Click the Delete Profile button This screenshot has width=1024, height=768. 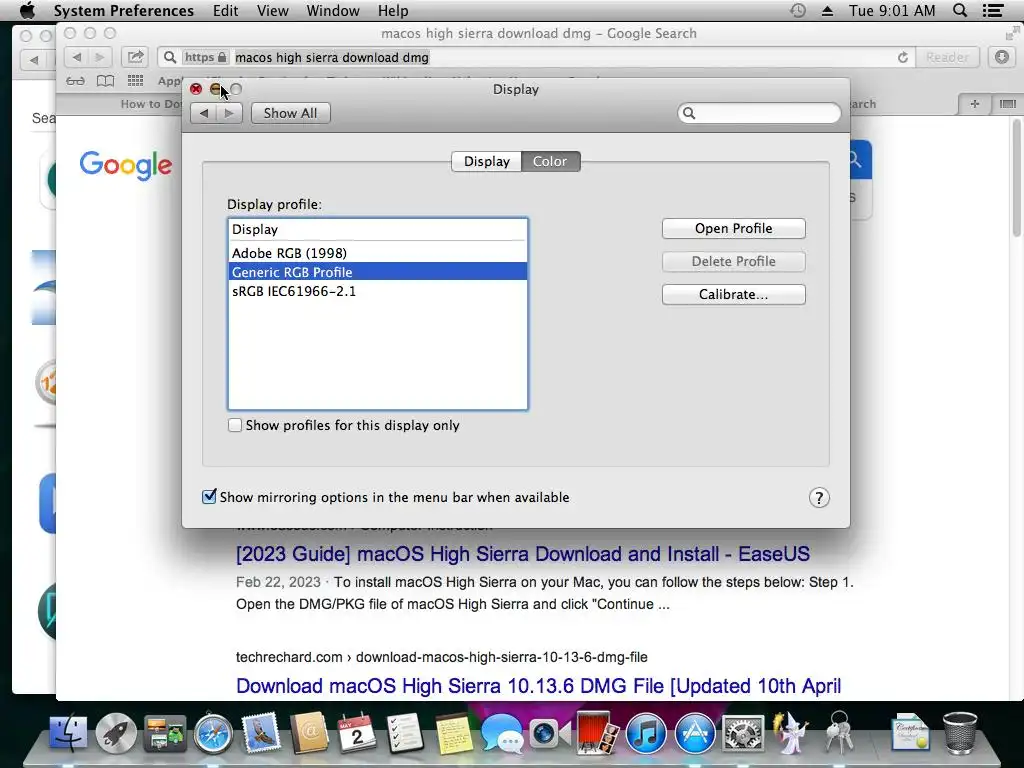click(x=733, y=261)
